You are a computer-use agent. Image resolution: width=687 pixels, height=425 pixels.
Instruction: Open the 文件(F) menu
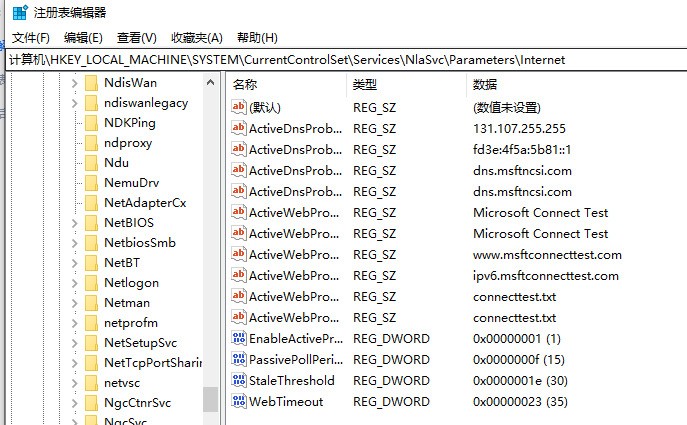(x=31, y=38)
